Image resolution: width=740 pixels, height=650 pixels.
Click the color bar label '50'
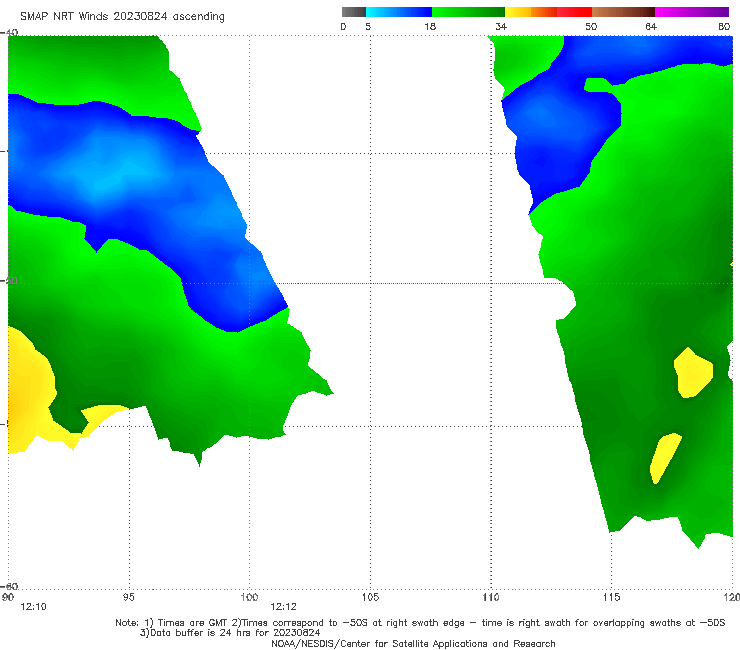click(x=591, y=26)
